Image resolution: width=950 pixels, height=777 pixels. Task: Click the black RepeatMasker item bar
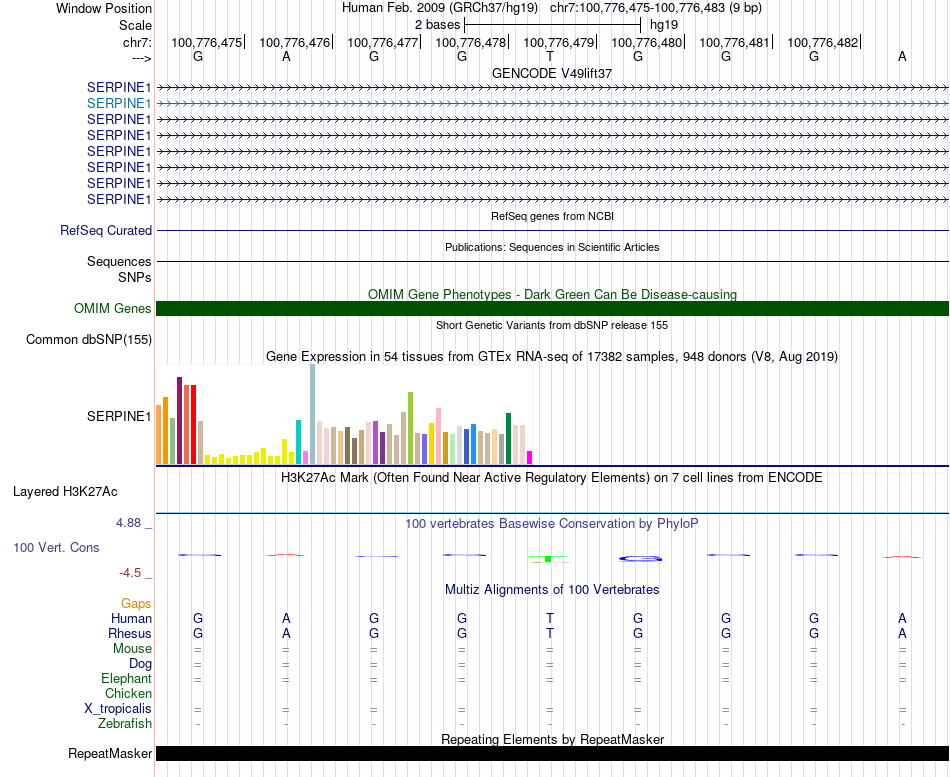tap(552, 753)
